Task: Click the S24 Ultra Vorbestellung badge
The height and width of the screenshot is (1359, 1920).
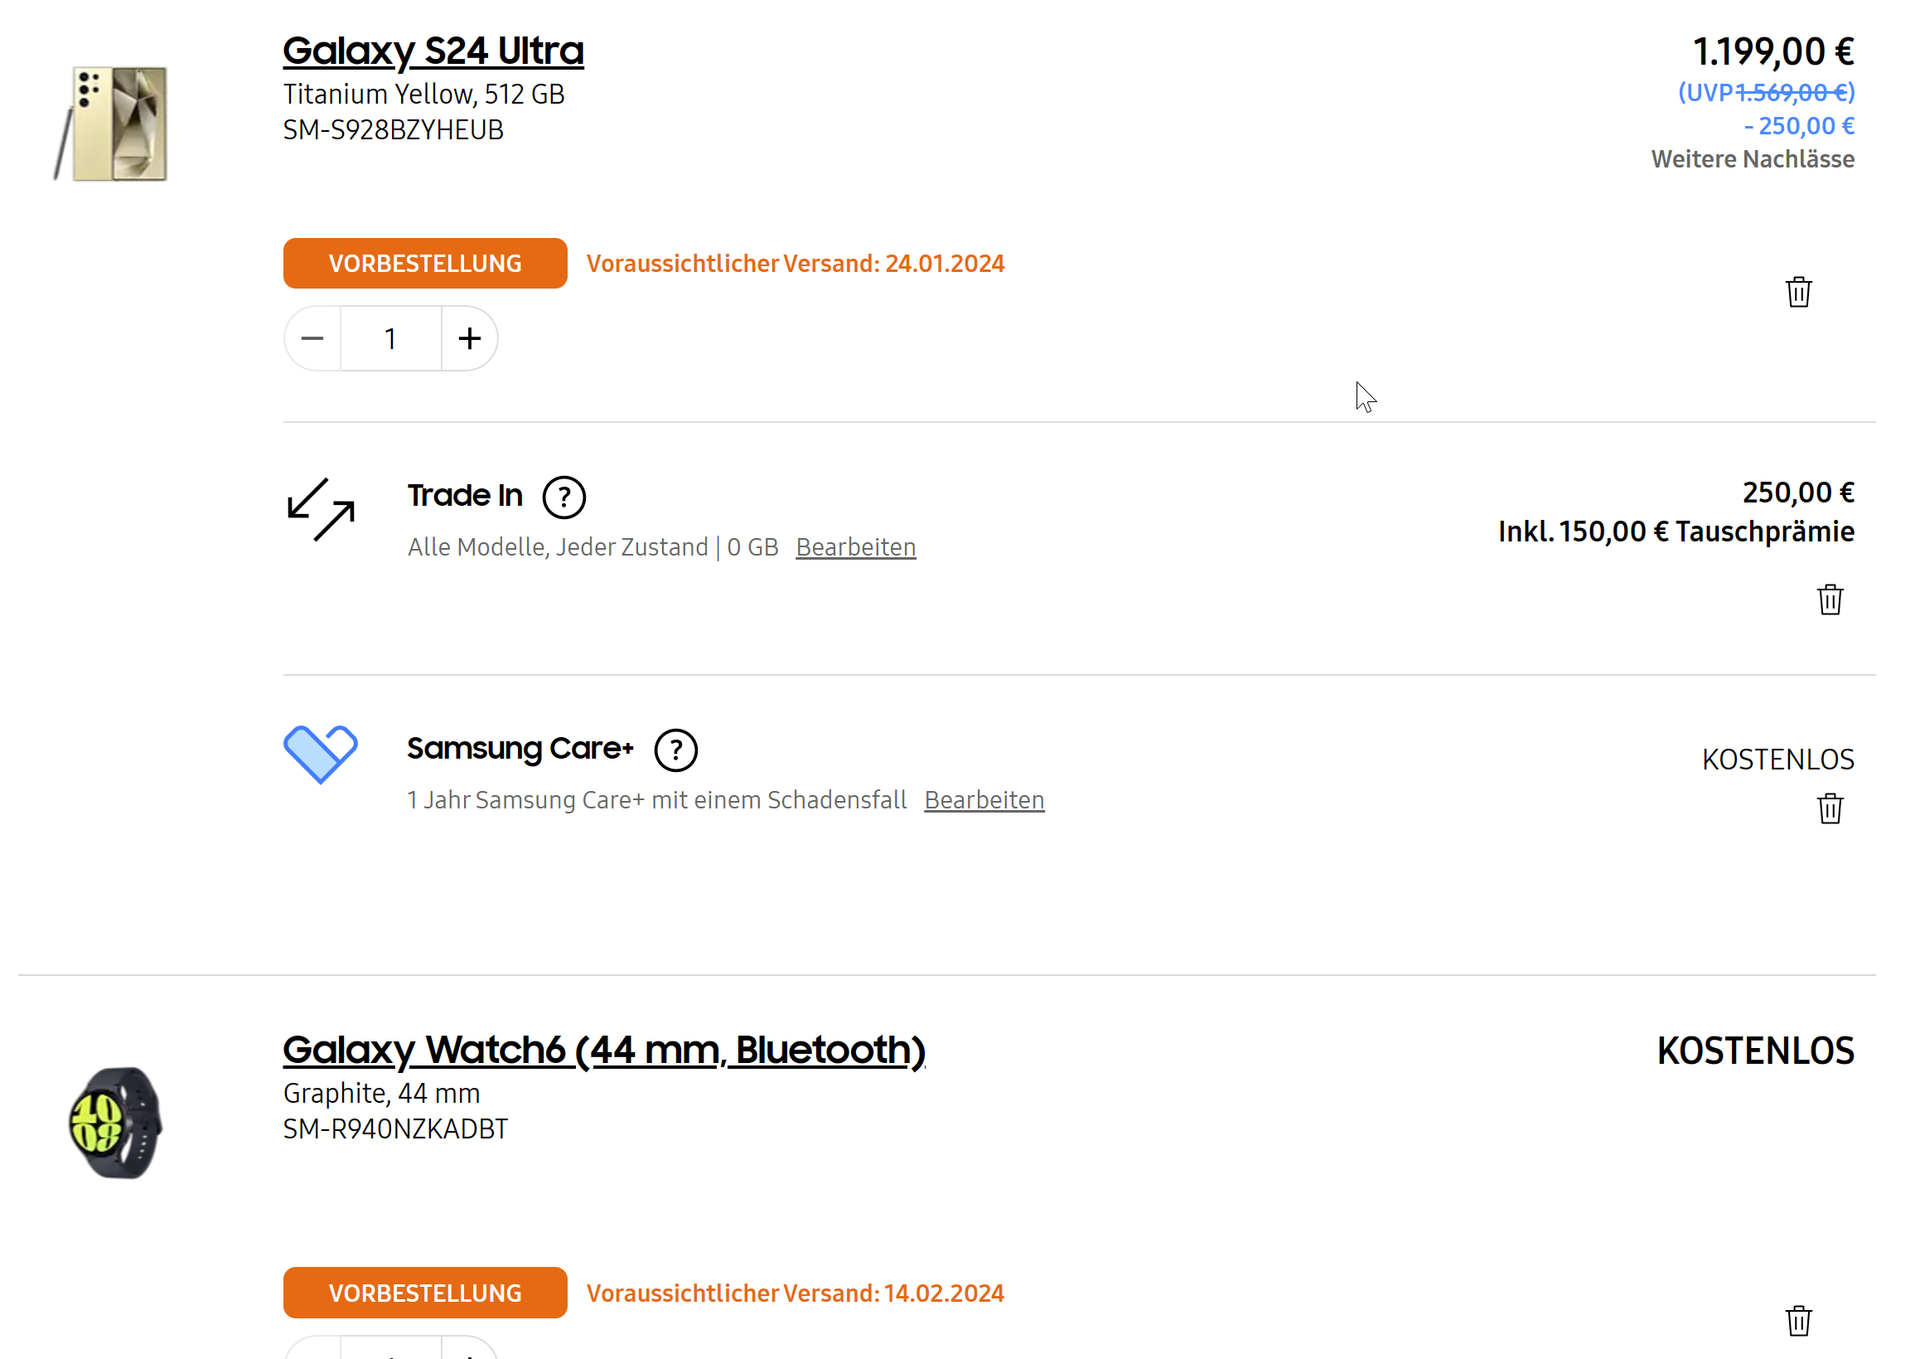Action: [425, 264]
